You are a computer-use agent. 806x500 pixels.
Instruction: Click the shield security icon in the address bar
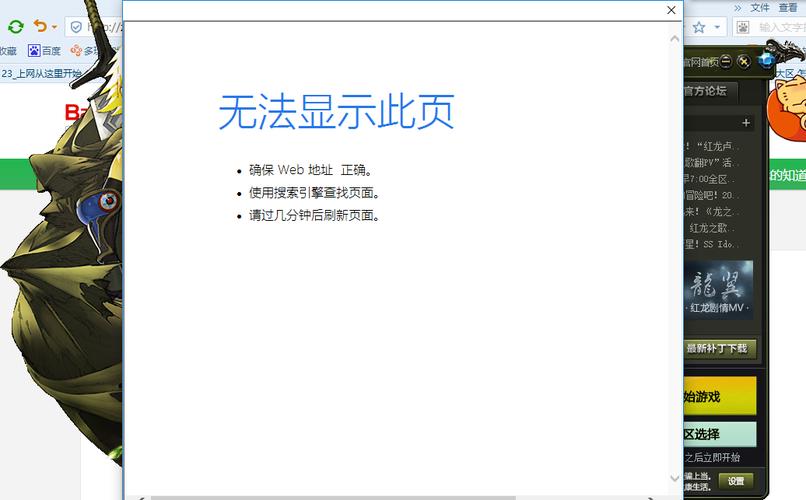(x=76, y=27)
